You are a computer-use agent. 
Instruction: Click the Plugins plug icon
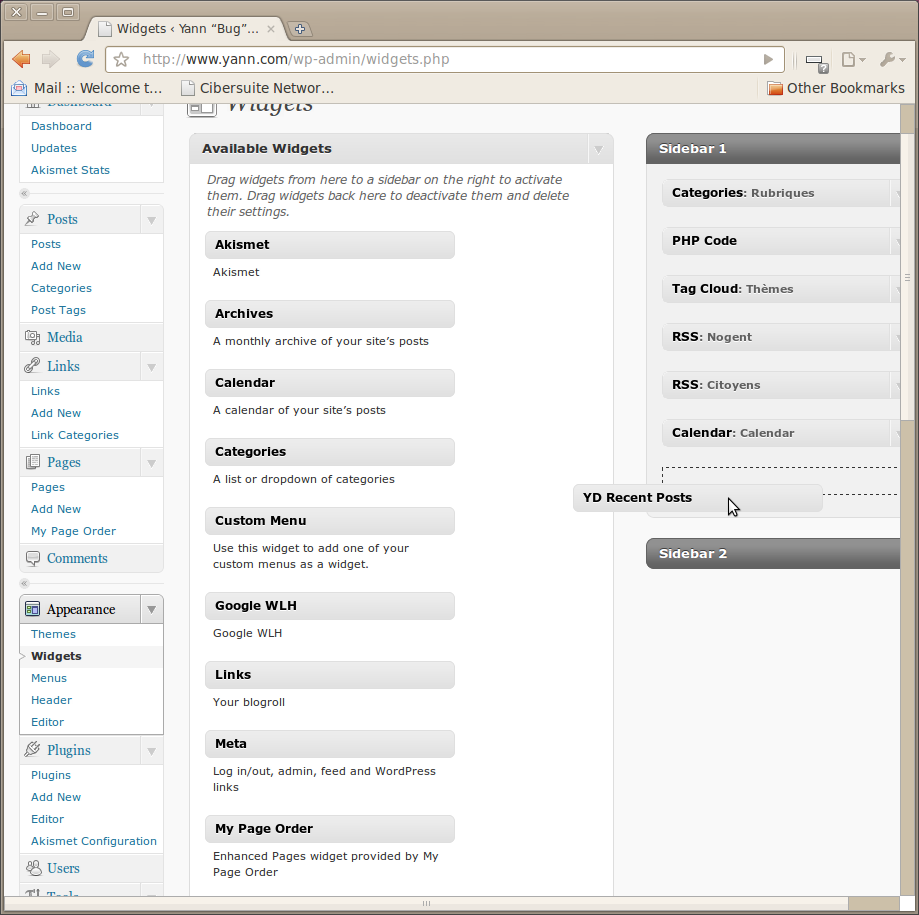pyautogui.click(x=32, y=750)
